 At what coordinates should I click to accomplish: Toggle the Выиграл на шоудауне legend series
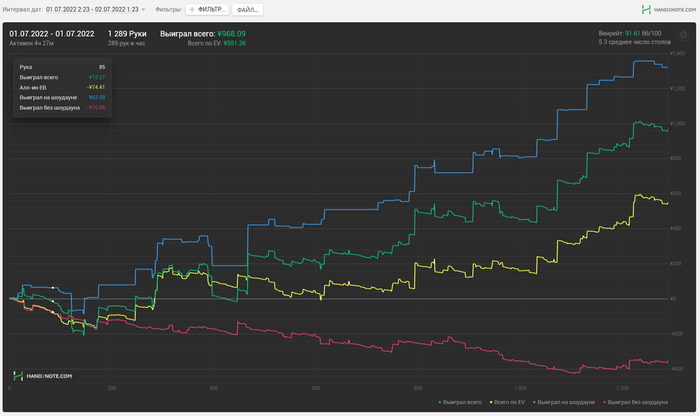pos(564,402)
